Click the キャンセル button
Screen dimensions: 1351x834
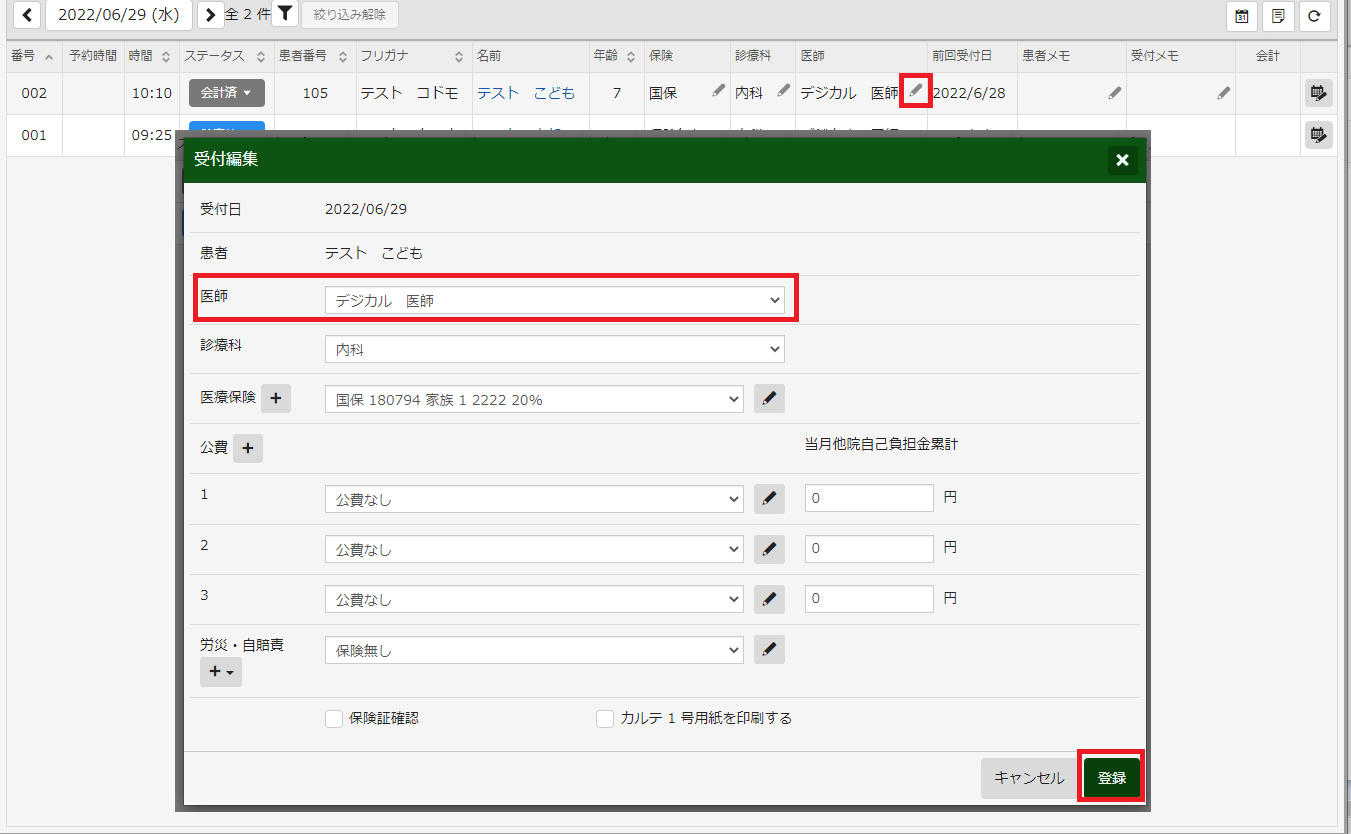(x=1030, y=777)
